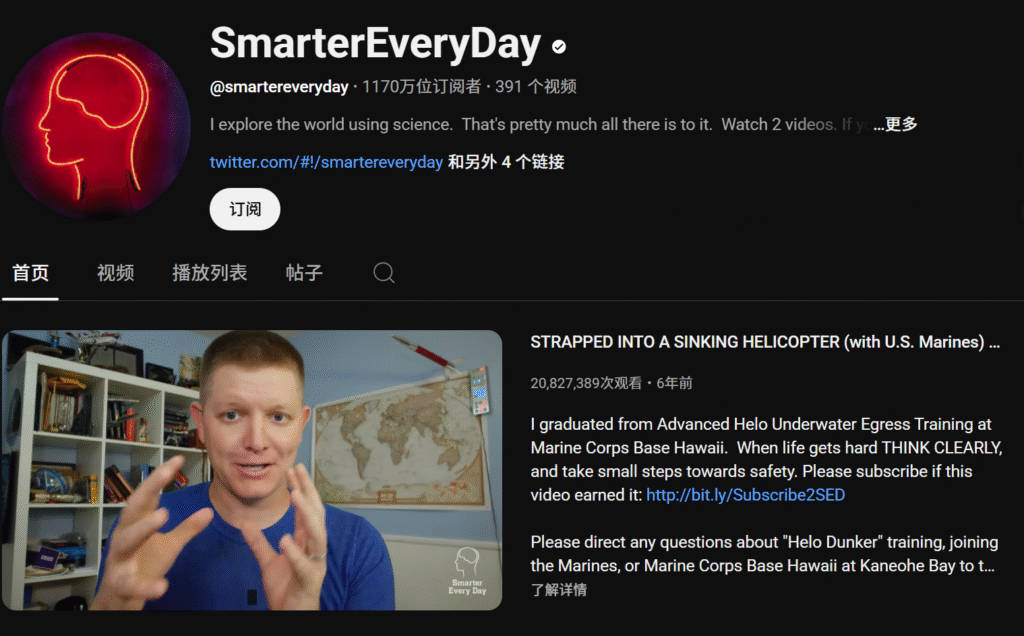1024x636 pixels.
Task: Play the featured helicopter video thumbnail
Action: point(252,470)
